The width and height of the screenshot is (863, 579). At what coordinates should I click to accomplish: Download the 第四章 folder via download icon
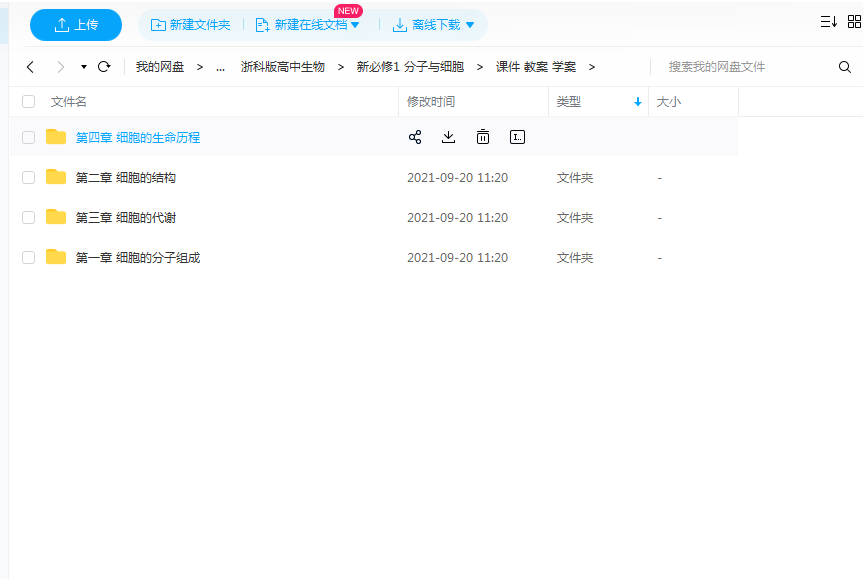449,137
